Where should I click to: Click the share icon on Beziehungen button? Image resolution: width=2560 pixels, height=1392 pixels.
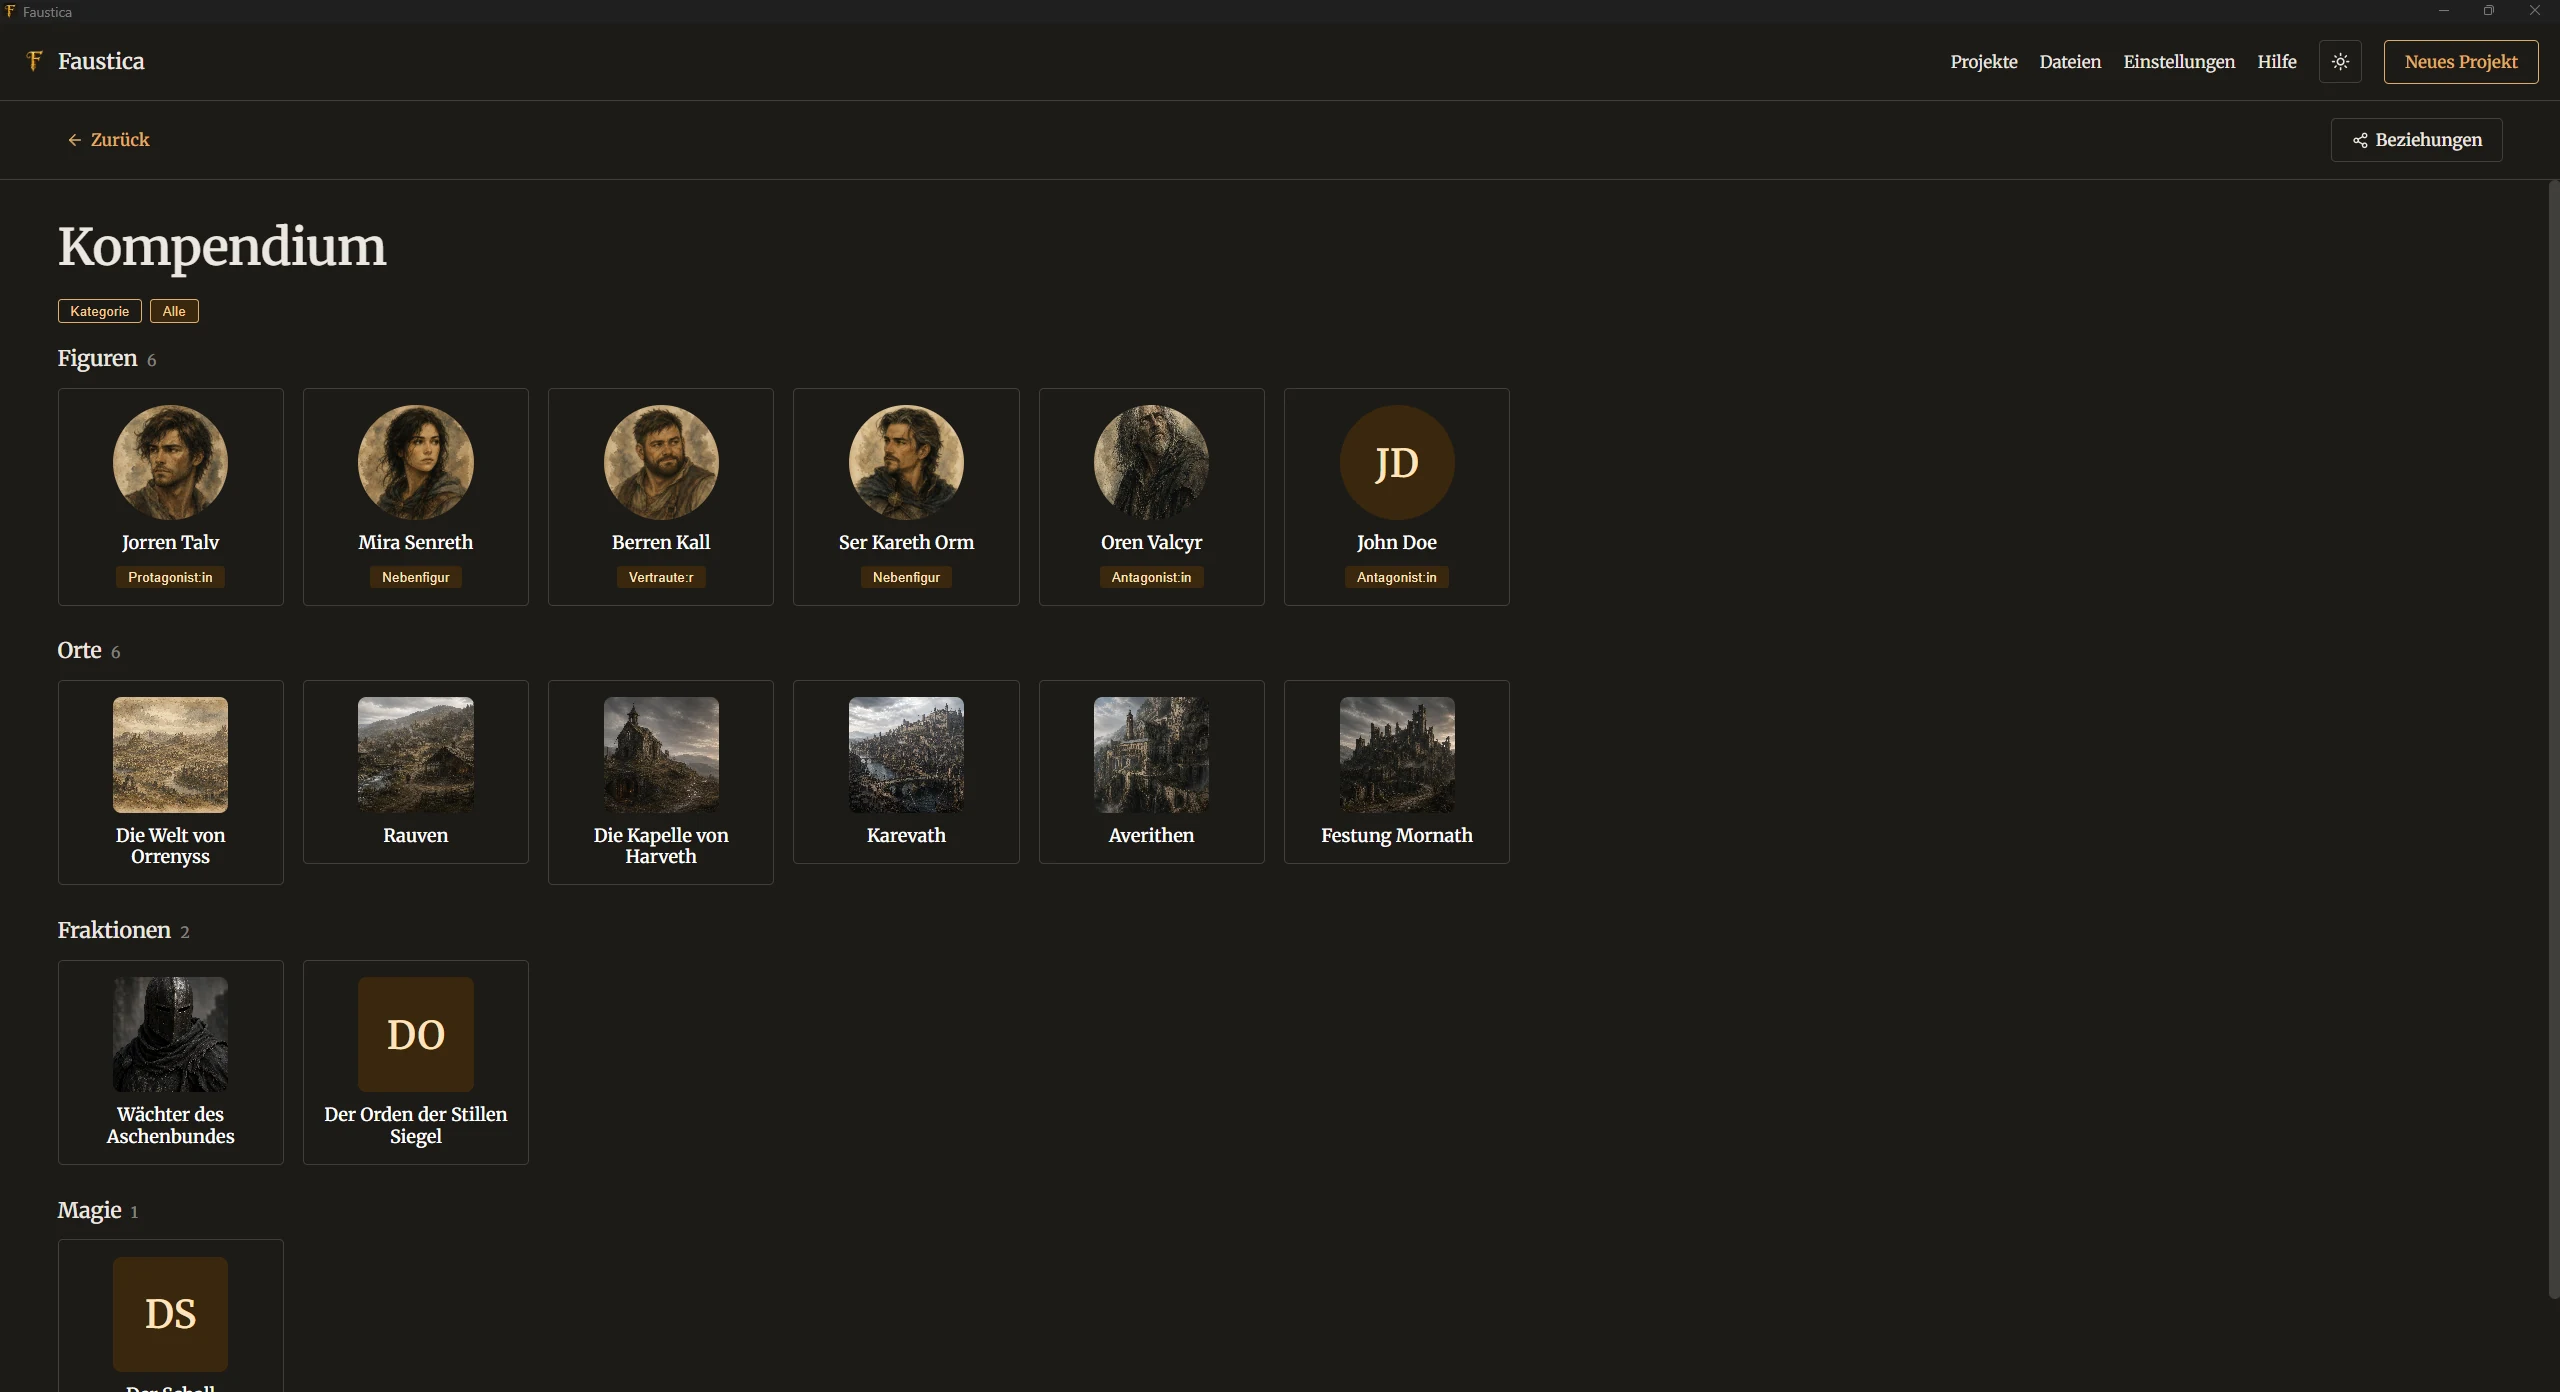(x=2360, y=140)
